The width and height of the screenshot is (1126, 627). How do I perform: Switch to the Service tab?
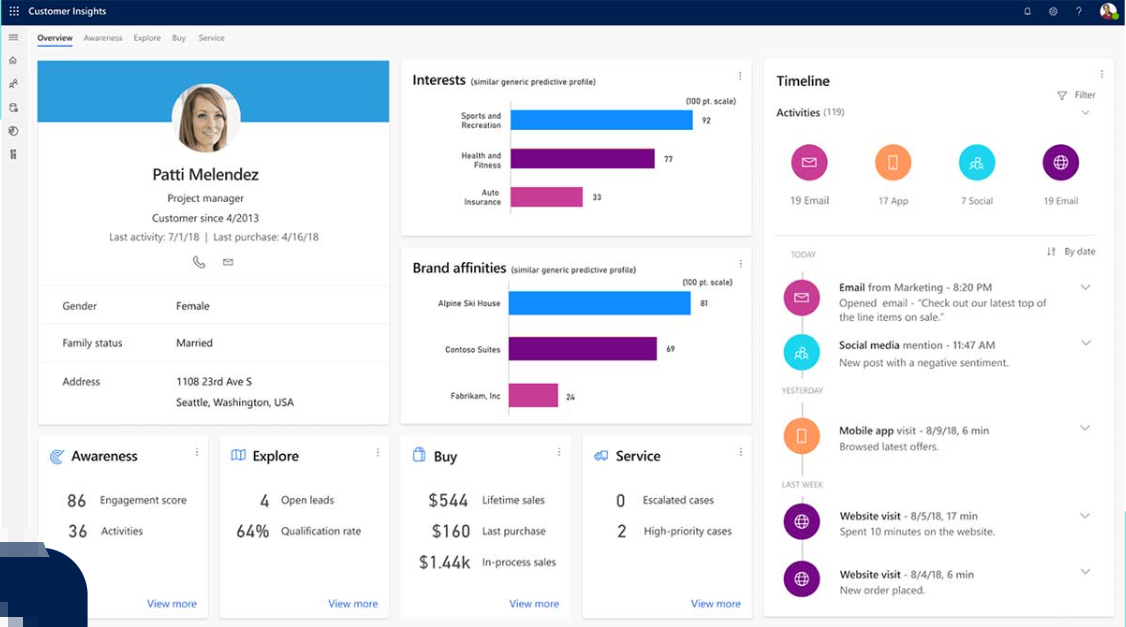tap(211, 38)
